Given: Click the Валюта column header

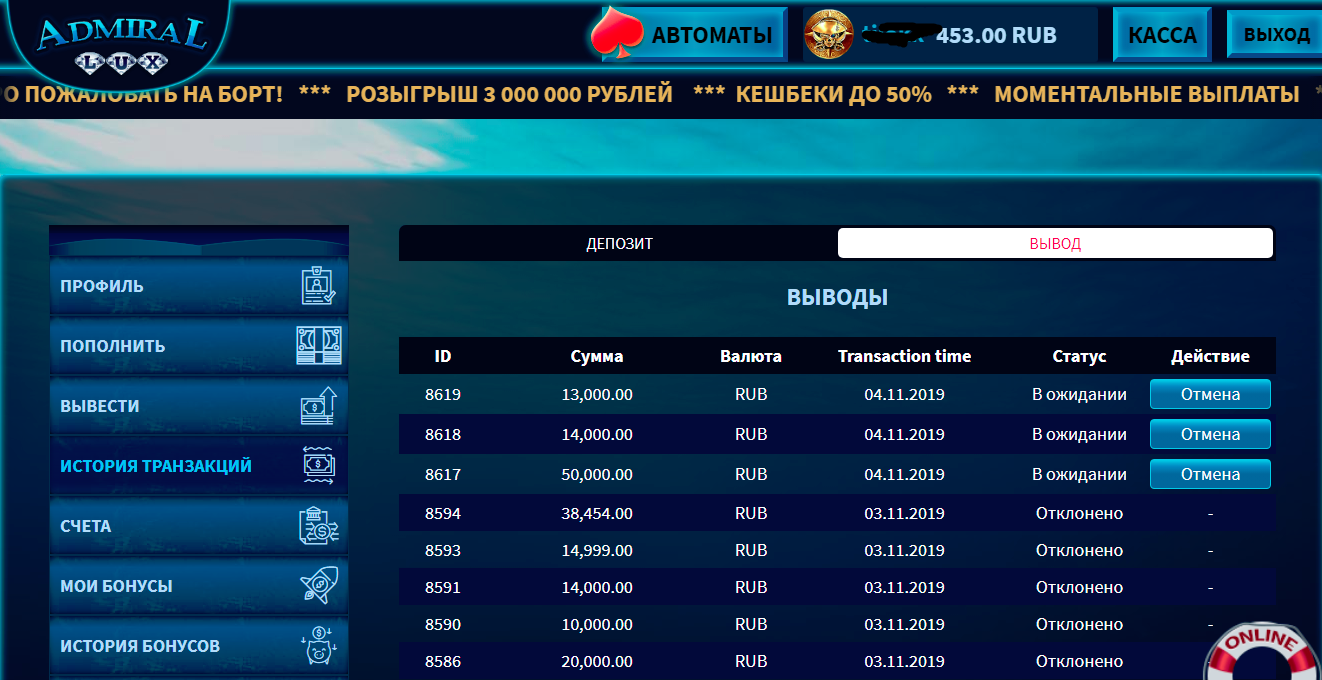Looking at the screenshot, I should [x=751, y=356].
